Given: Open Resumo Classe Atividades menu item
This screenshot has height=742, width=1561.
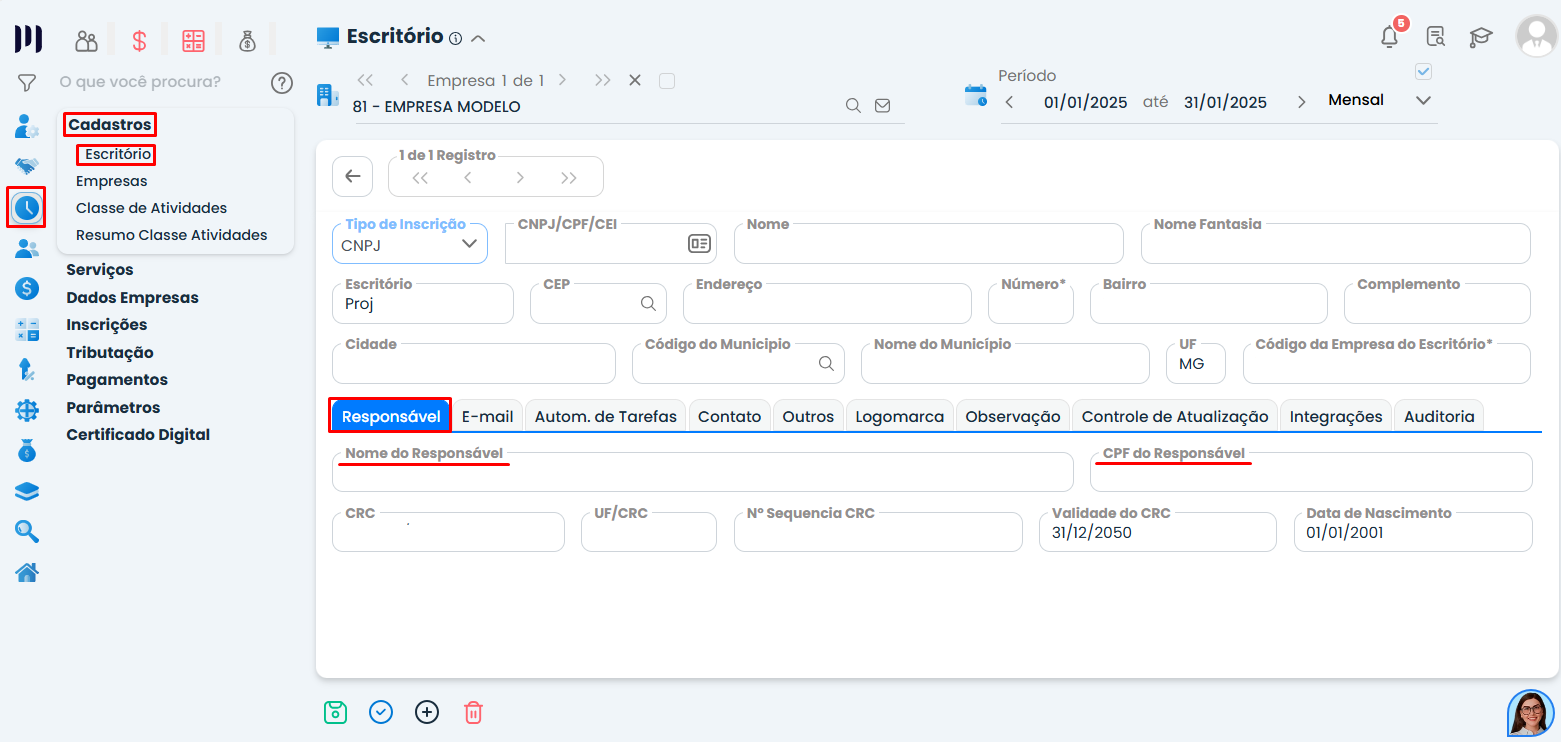Looking at the screenshot, I should point(172,235).
